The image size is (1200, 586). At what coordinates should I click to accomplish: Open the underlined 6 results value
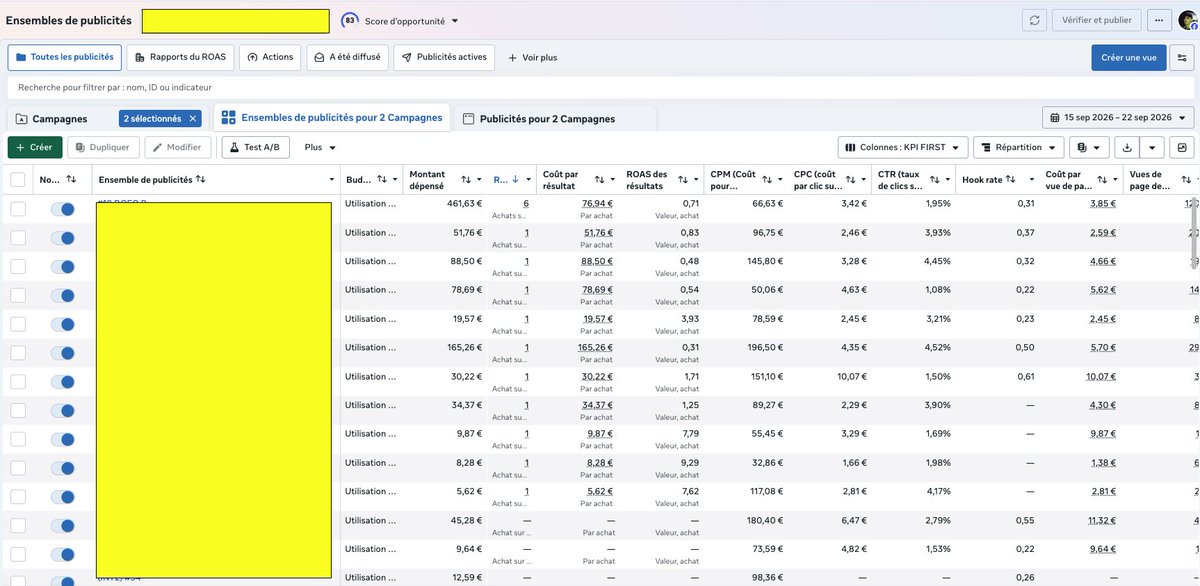click(x=526, y=203)
